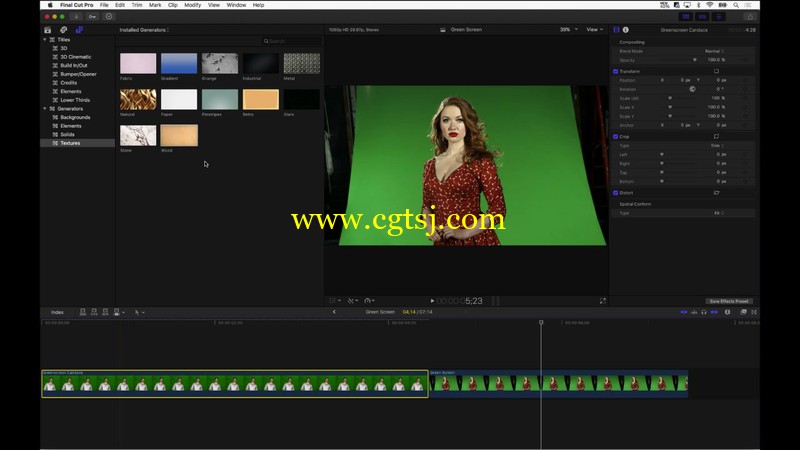Open the Blend Mode Normal dropdown

tap(714, 51)
